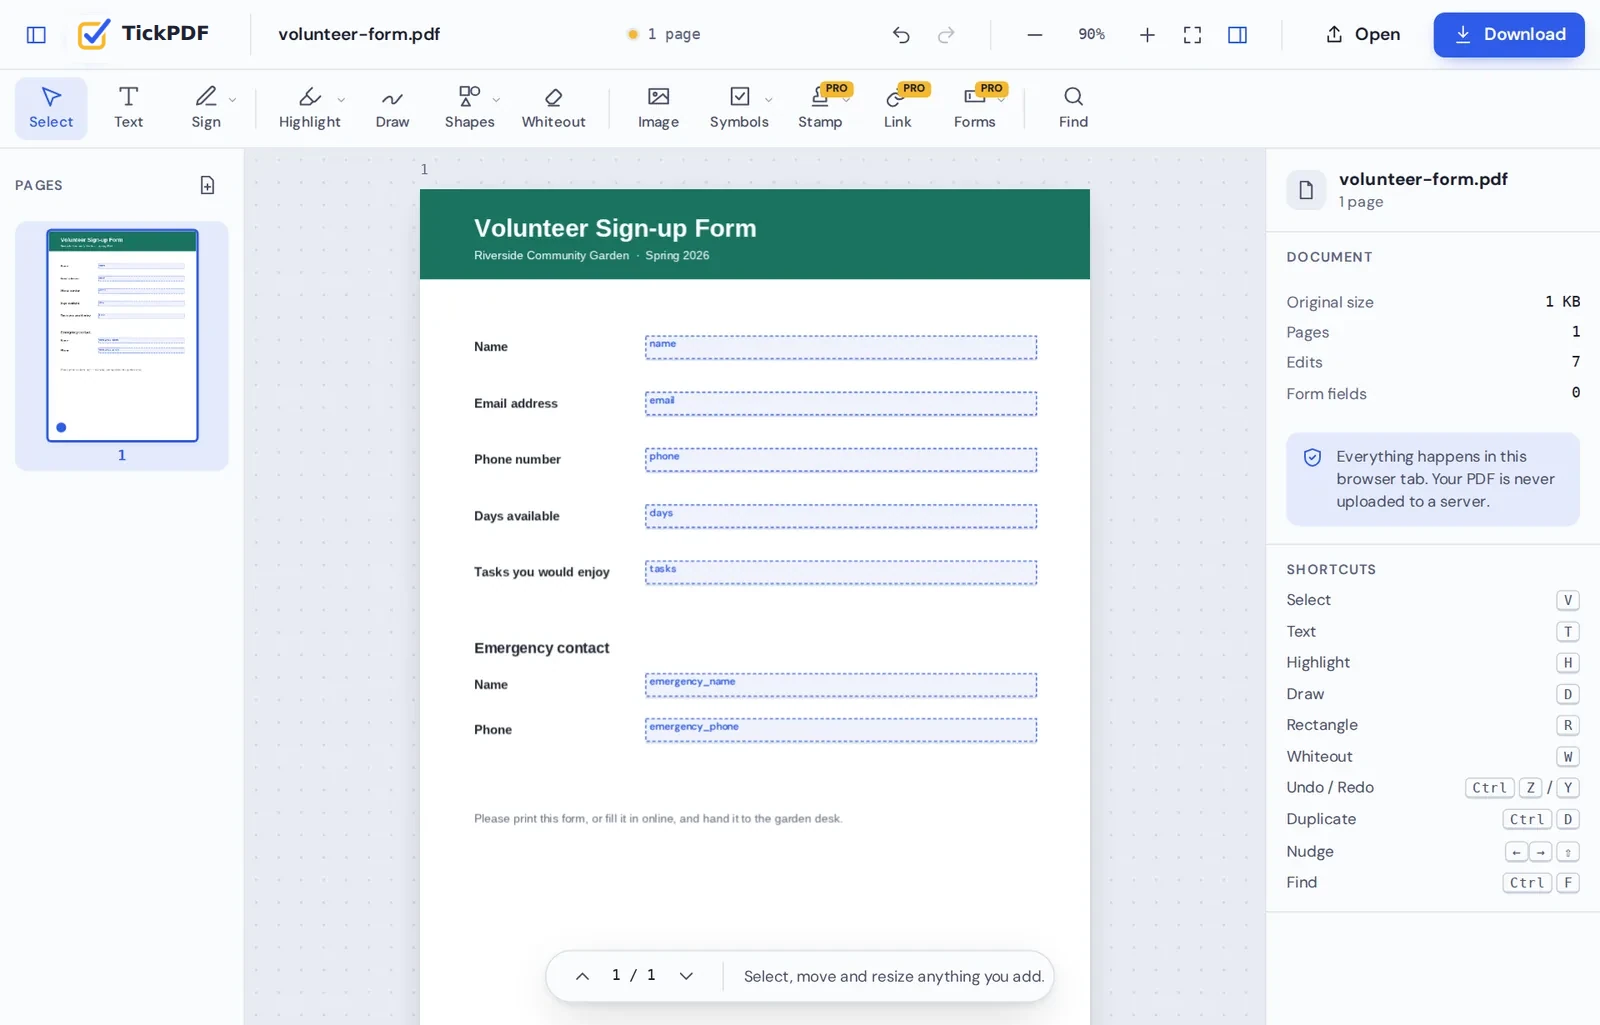
Task: Open the Forms tool
Action: click(x=974, y=108)
